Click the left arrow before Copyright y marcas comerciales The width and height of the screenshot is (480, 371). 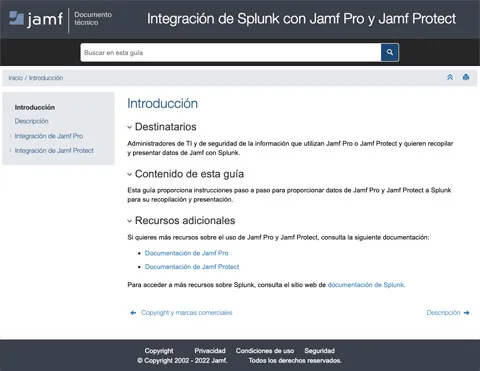pyautogui.click(x=133, y=313)
